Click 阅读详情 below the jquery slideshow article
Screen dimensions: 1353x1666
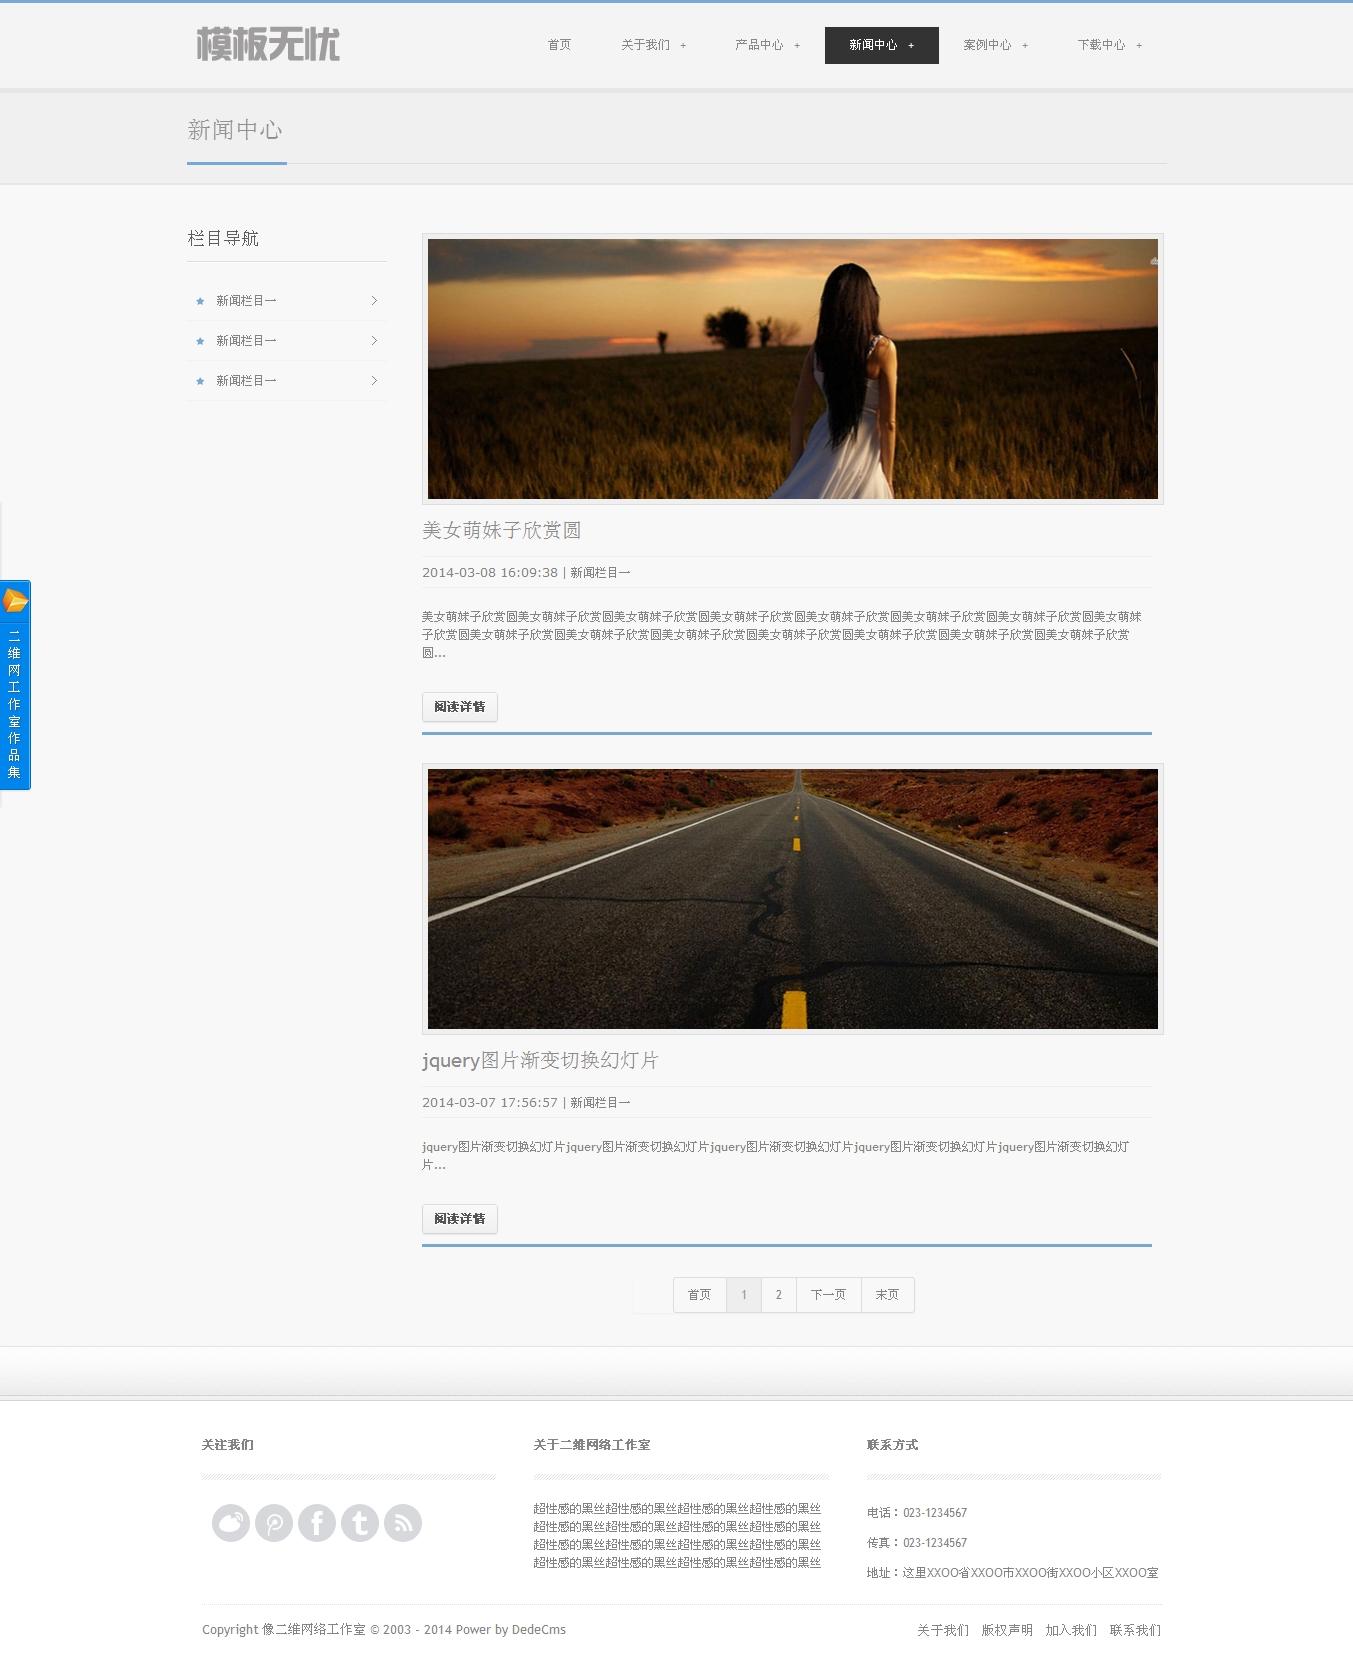pyautogui.click(x=460, y=1219)
